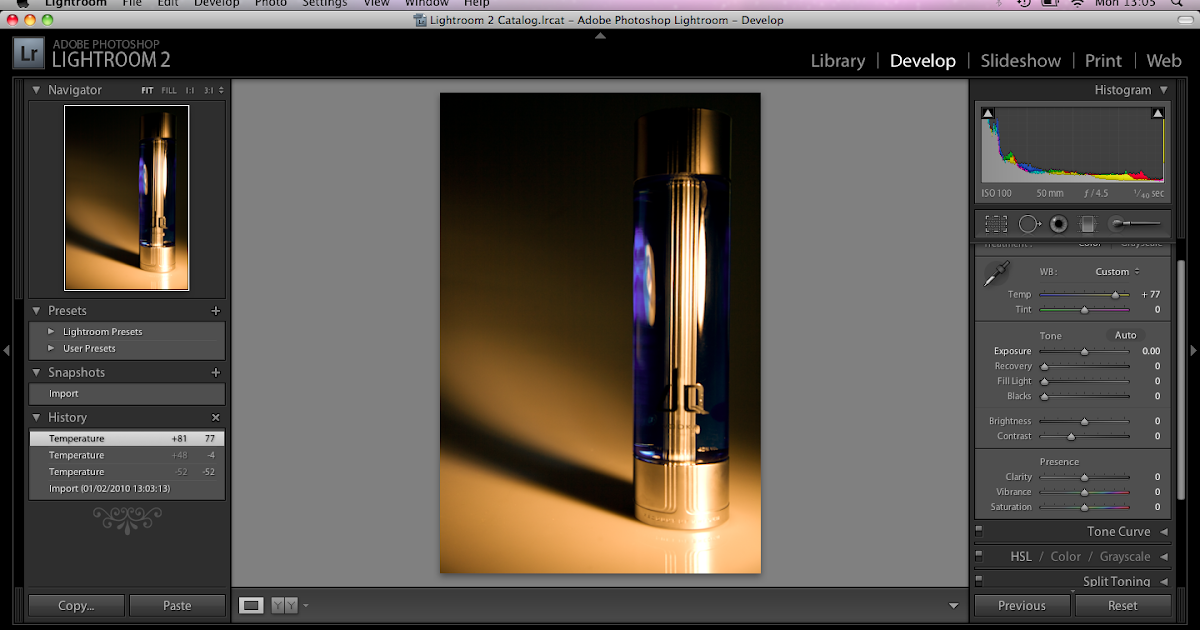Pick the White Balance eyedropper tool
Image resolution: width=1200 pixels, height=630 pixels.
click(x=996, y=273)
